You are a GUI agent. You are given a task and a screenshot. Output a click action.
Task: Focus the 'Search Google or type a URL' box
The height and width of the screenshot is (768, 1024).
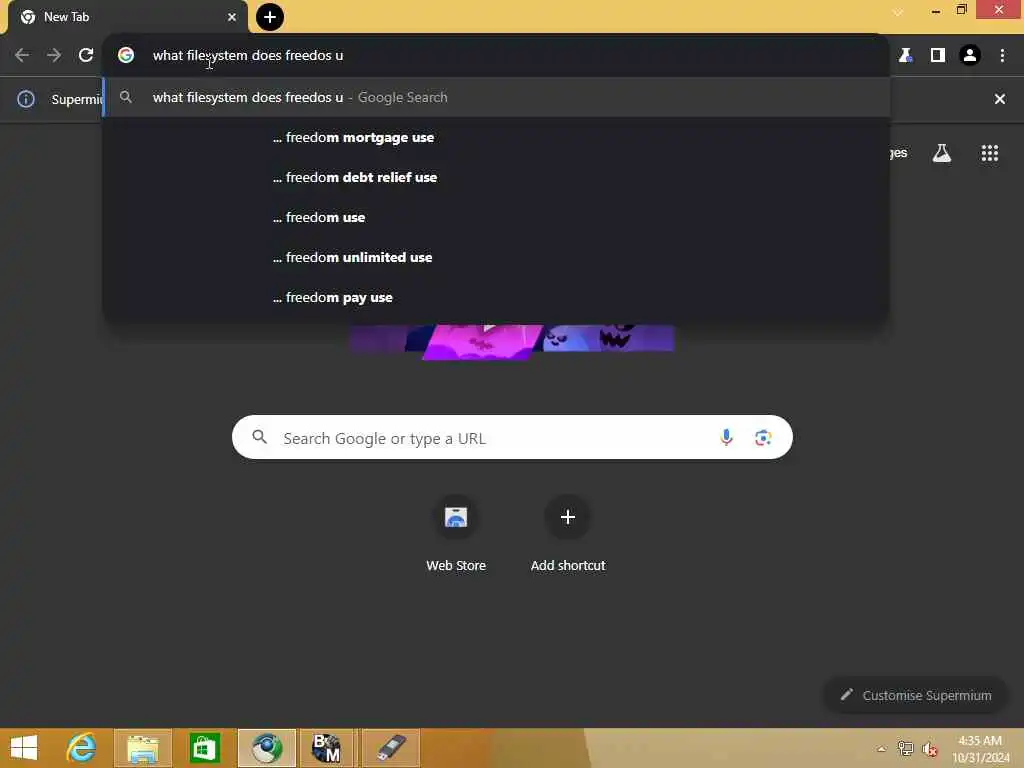point(512,438)
